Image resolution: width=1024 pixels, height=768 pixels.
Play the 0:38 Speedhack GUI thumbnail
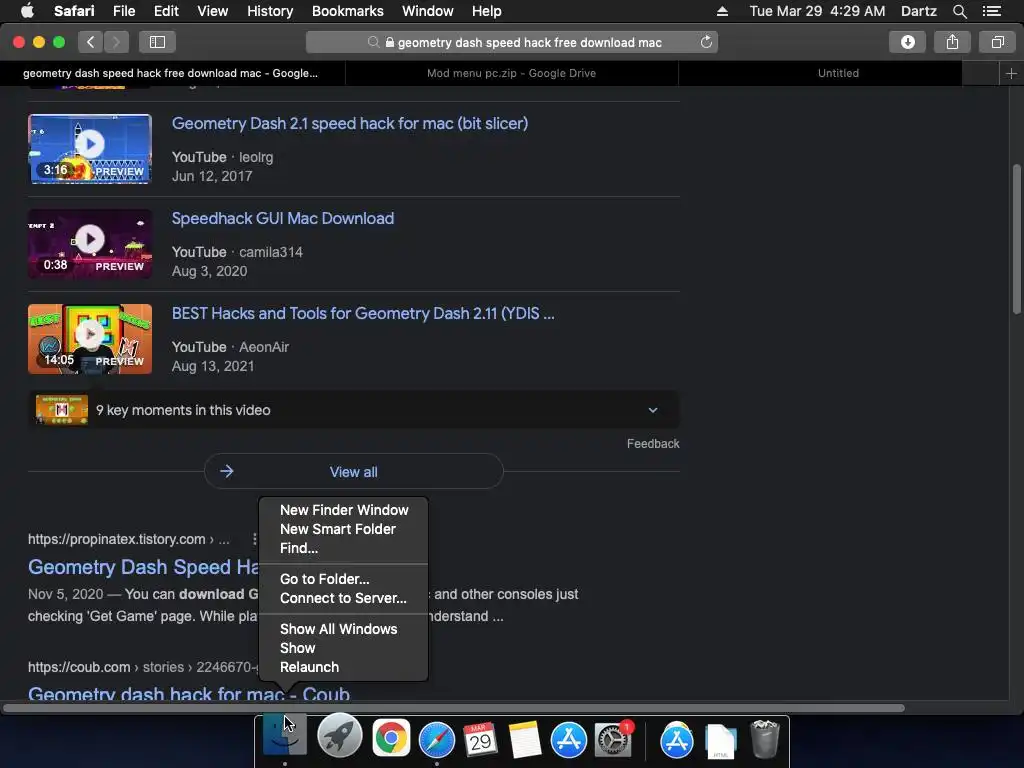pyautogui.click(x=89, y=244)
